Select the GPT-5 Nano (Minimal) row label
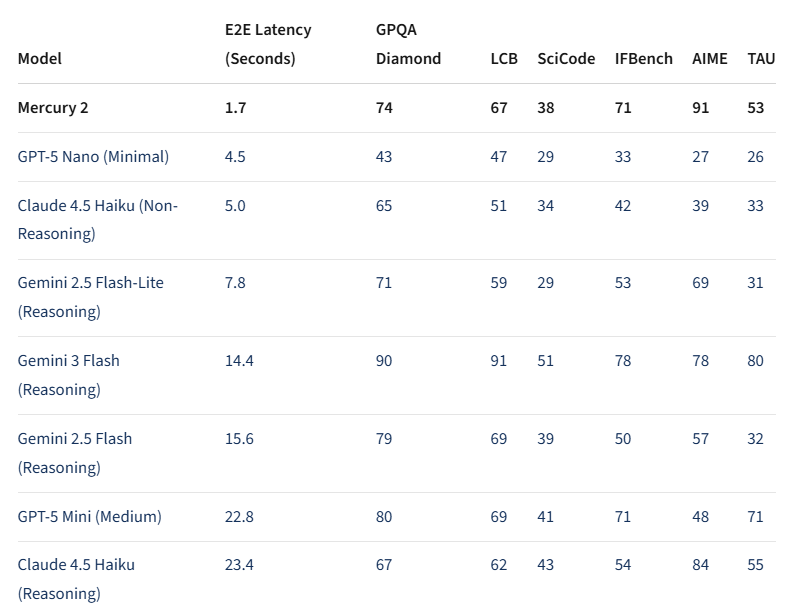792x614 pixels. [93, 157]
